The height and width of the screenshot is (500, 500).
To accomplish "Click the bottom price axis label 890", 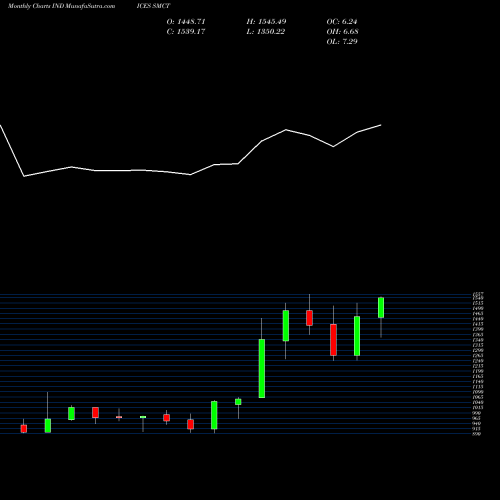I will (x=477, y=434).
